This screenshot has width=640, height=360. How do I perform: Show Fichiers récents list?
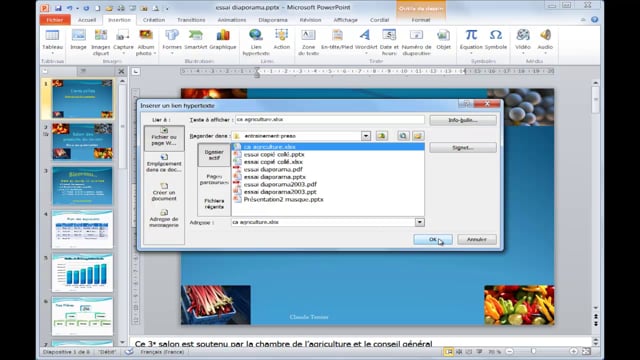[214, 204]
